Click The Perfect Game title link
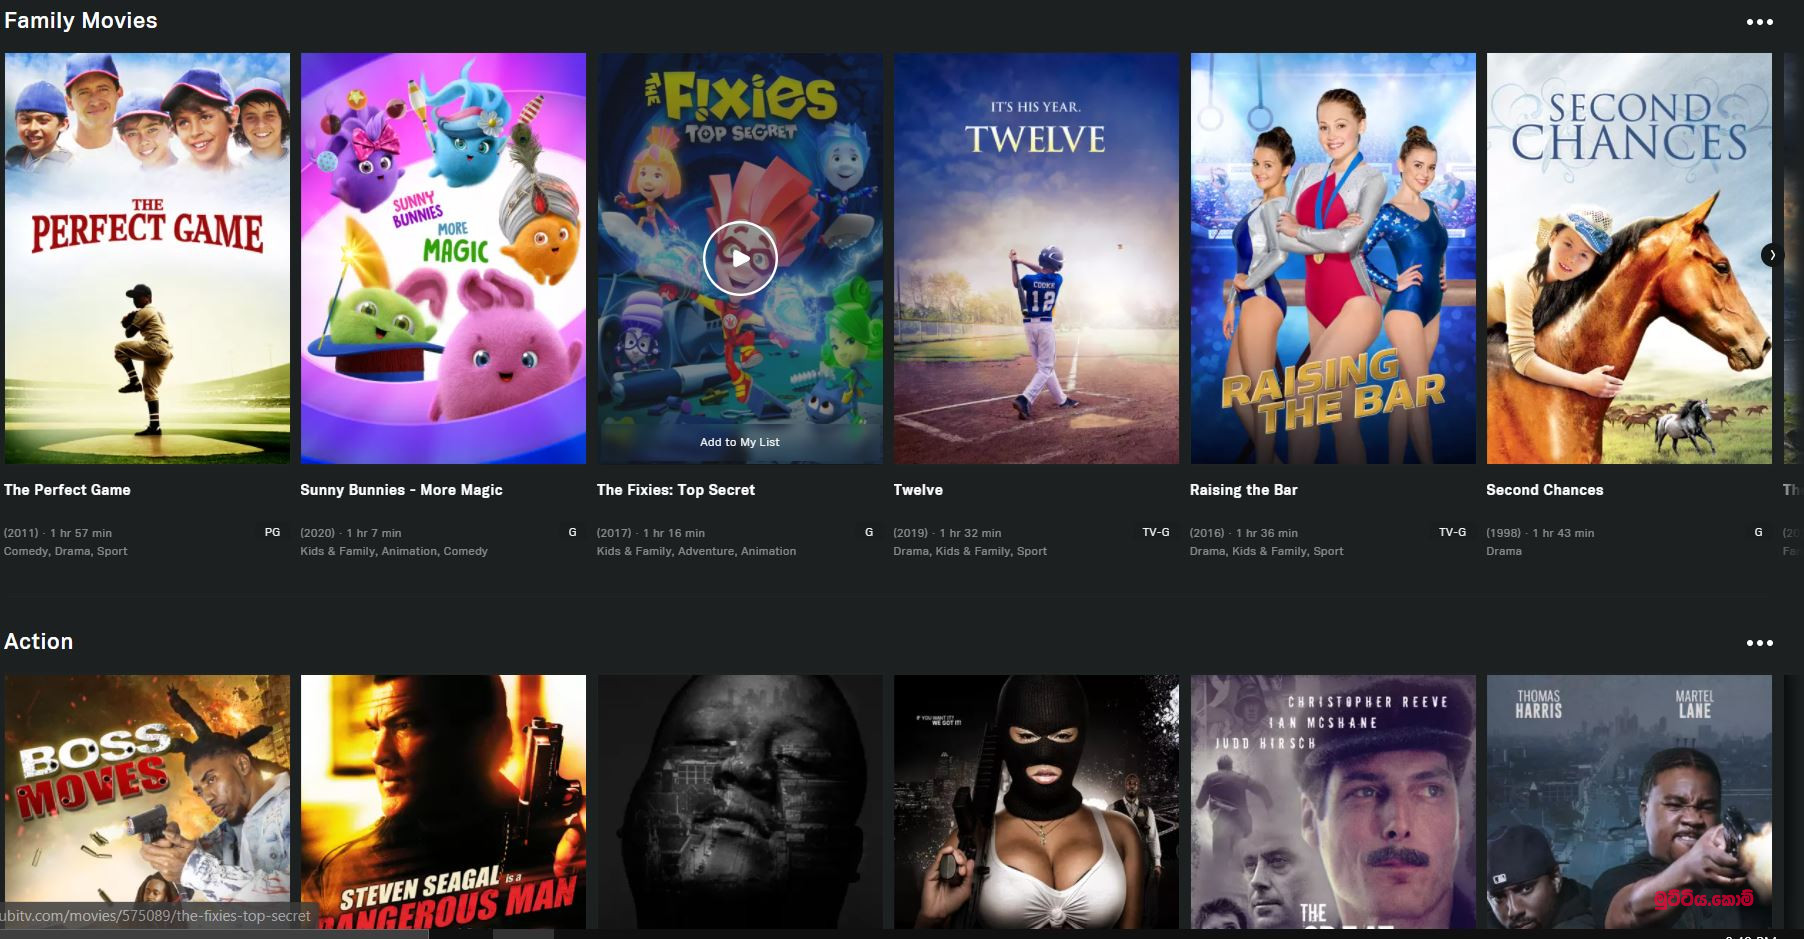This screenshot has width=1804, height=939. pos(67,490)
